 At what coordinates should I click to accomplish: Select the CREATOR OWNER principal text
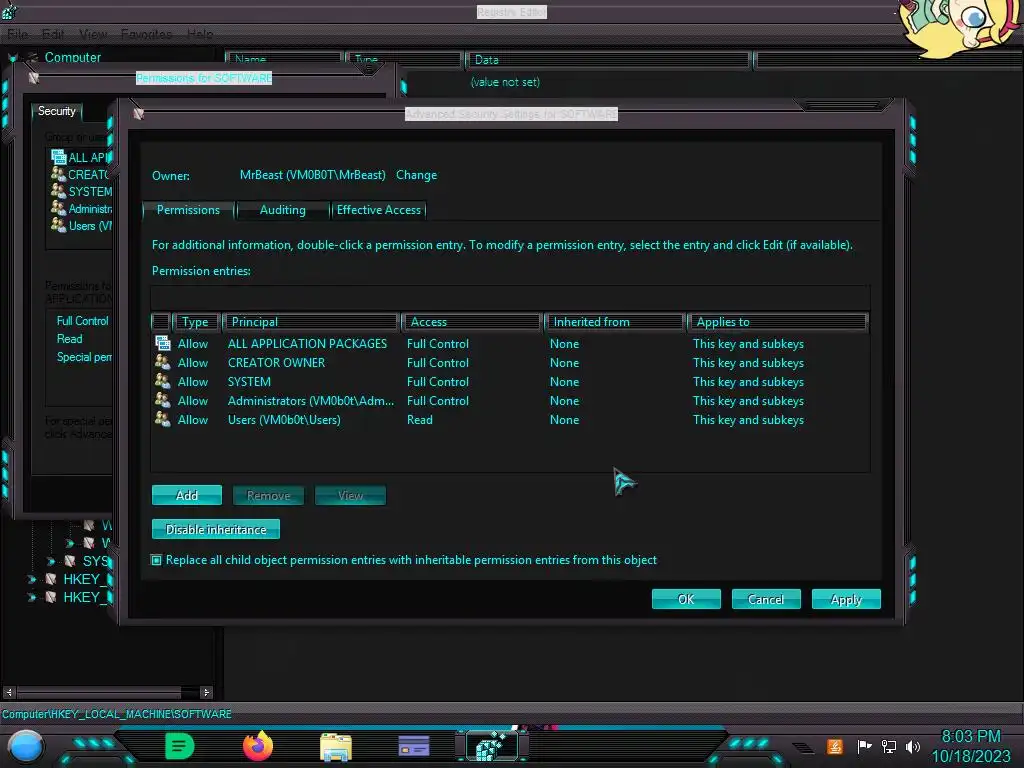click(276, 362)
